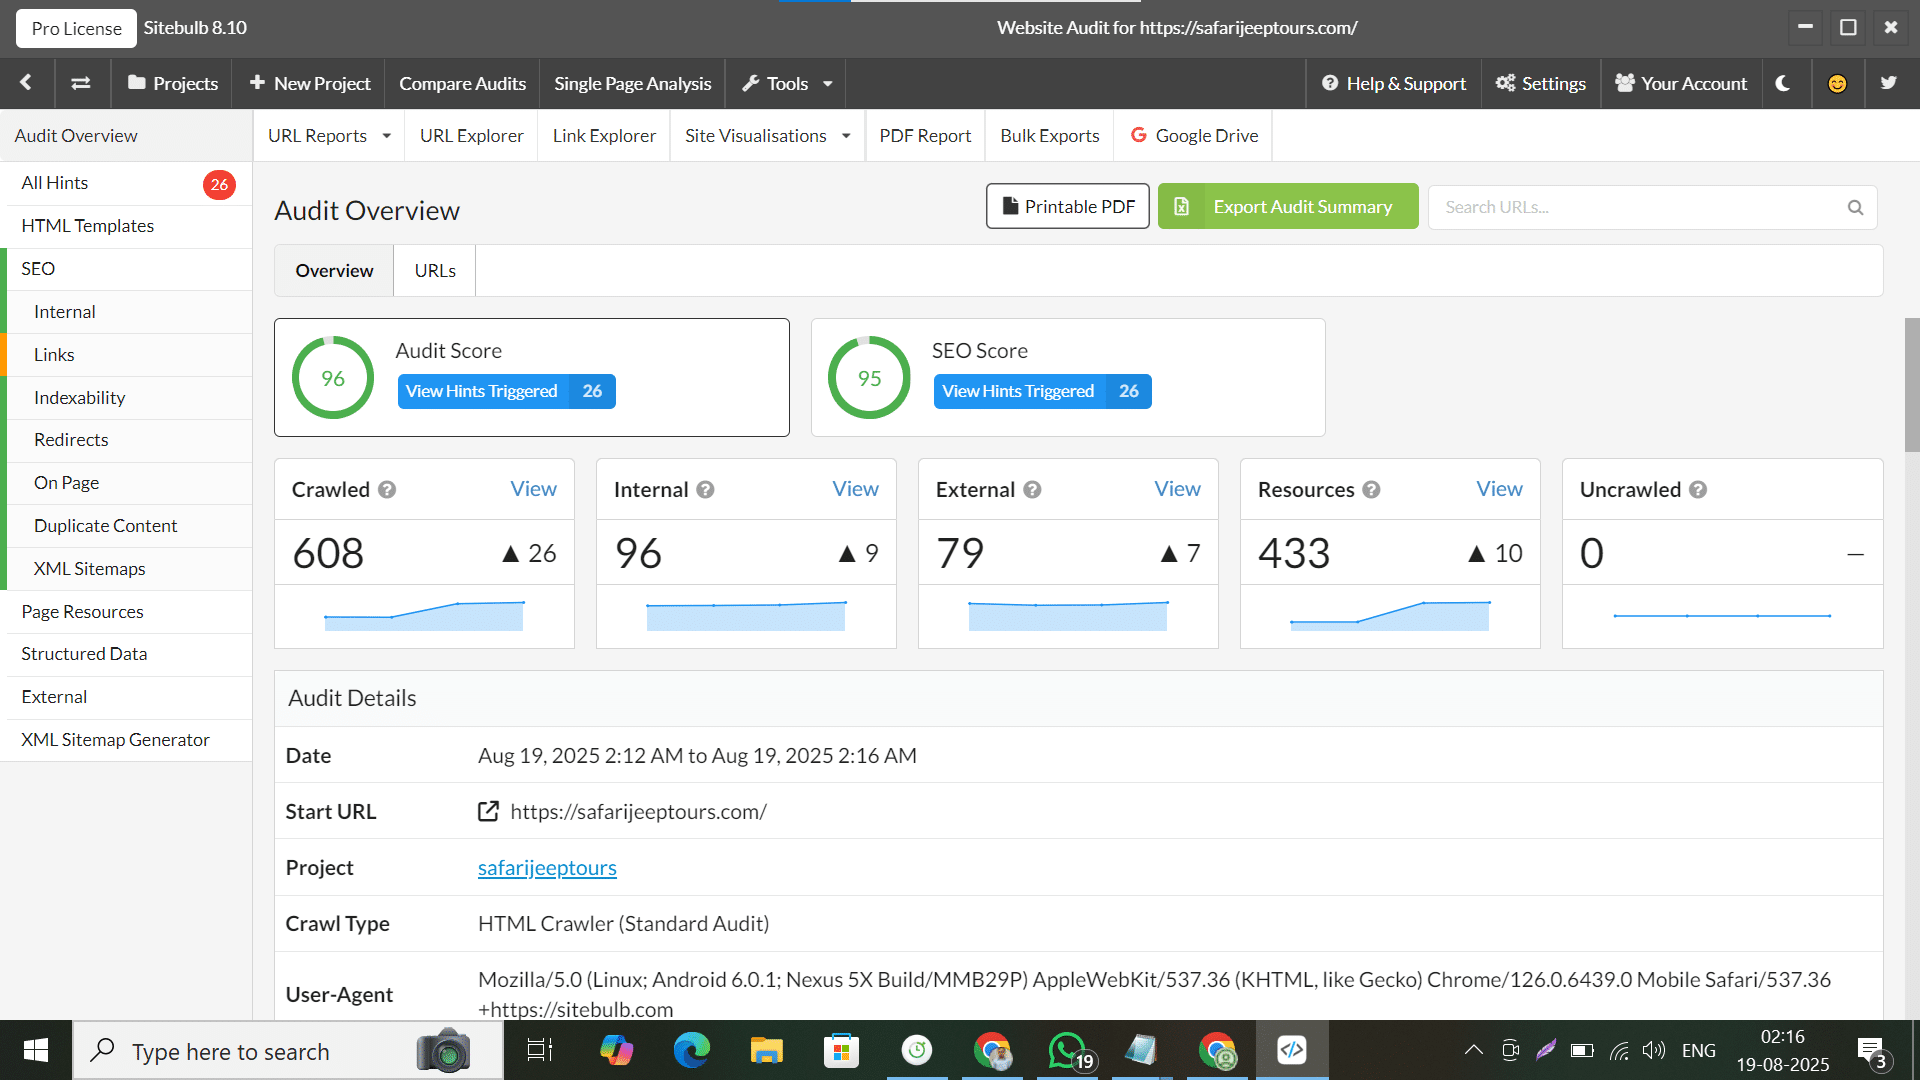
Task: Click View link on Resources card
Action: pos(1499,489)
